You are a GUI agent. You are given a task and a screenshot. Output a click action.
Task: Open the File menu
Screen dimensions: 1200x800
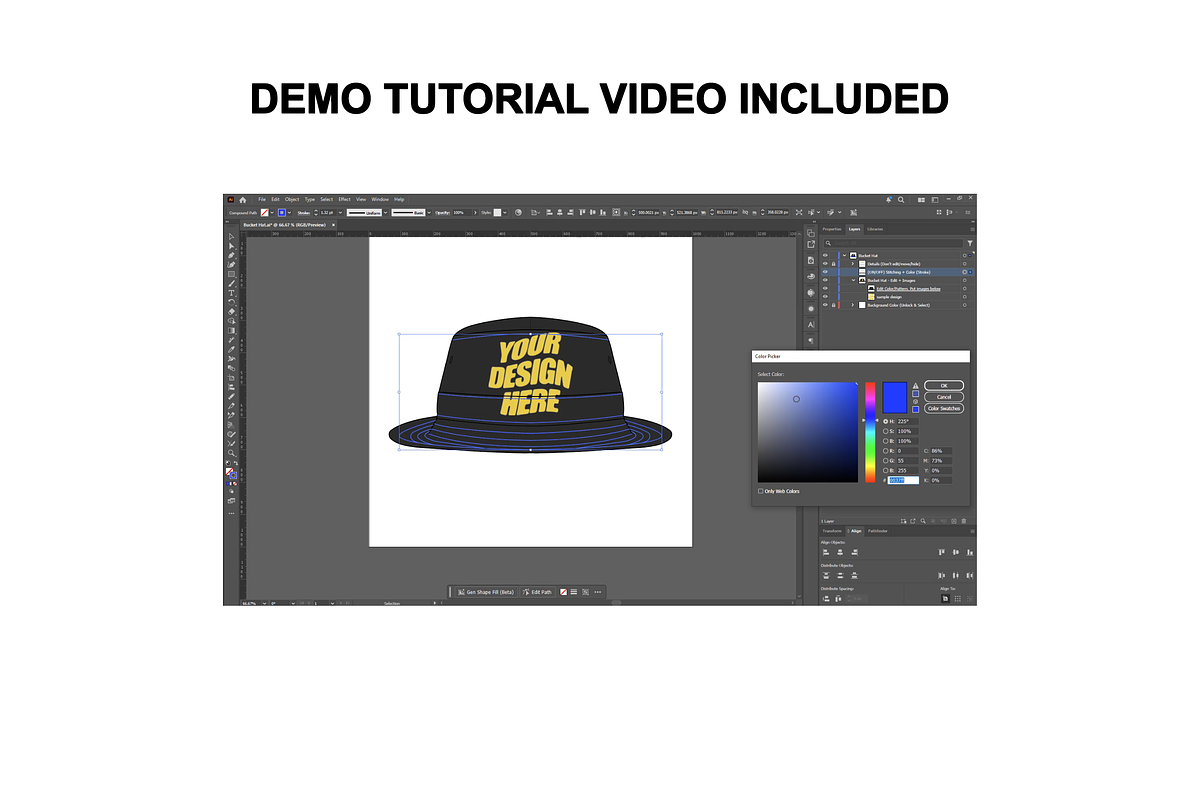[262, 199]
